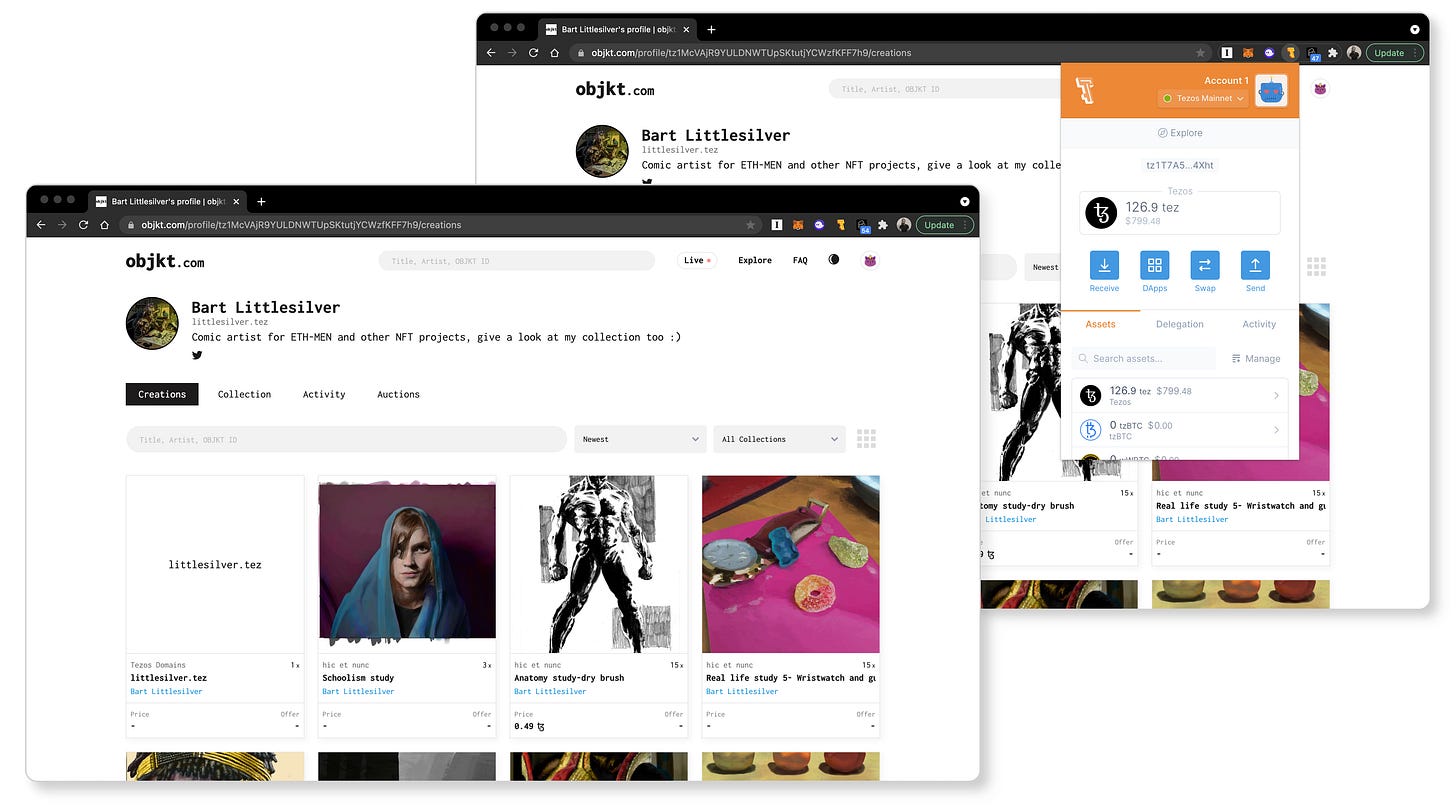
Task: Open Anatomy study-dry brush thumbnail in front window
Action: pos(599,564)
